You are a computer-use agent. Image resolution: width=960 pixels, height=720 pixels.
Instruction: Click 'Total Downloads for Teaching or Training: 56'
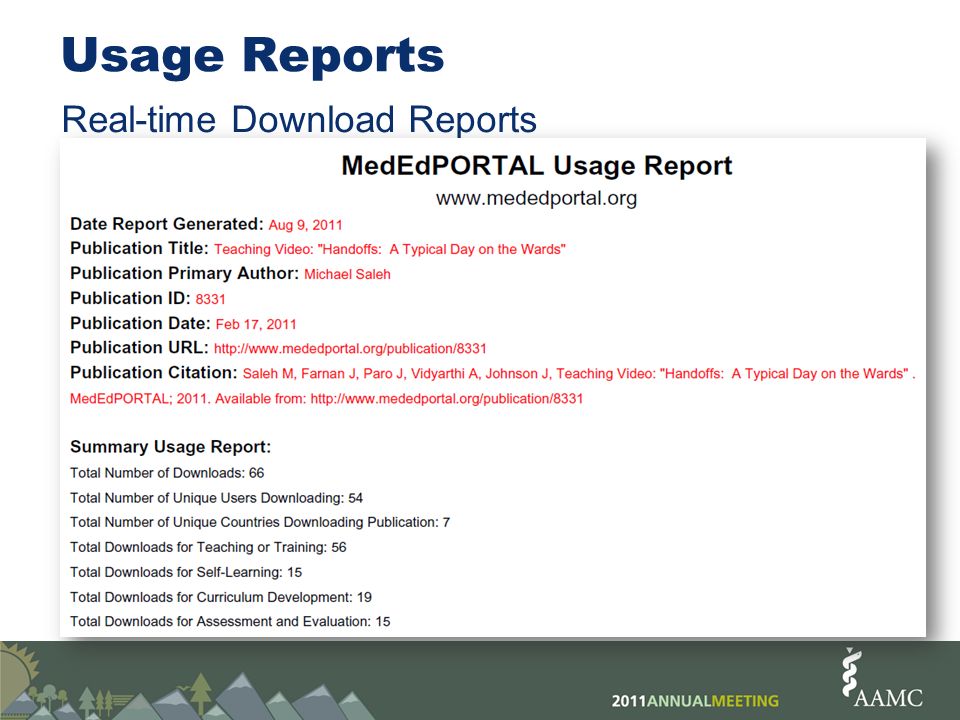(x=208, y=547)
